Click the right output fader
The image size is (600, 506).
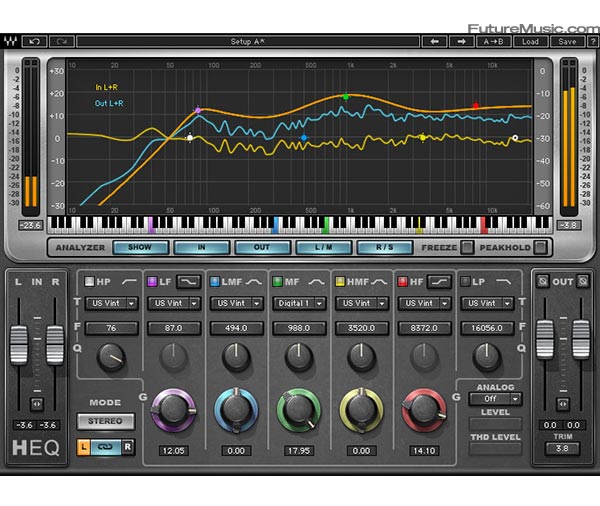click(x=581, y=339)
